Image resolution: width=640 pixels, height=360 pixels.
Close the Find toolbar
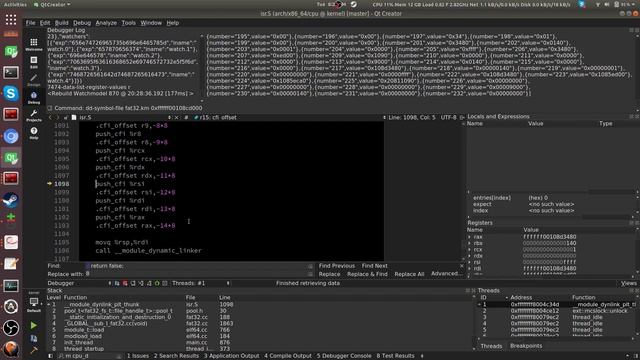[x=462, y=266]
